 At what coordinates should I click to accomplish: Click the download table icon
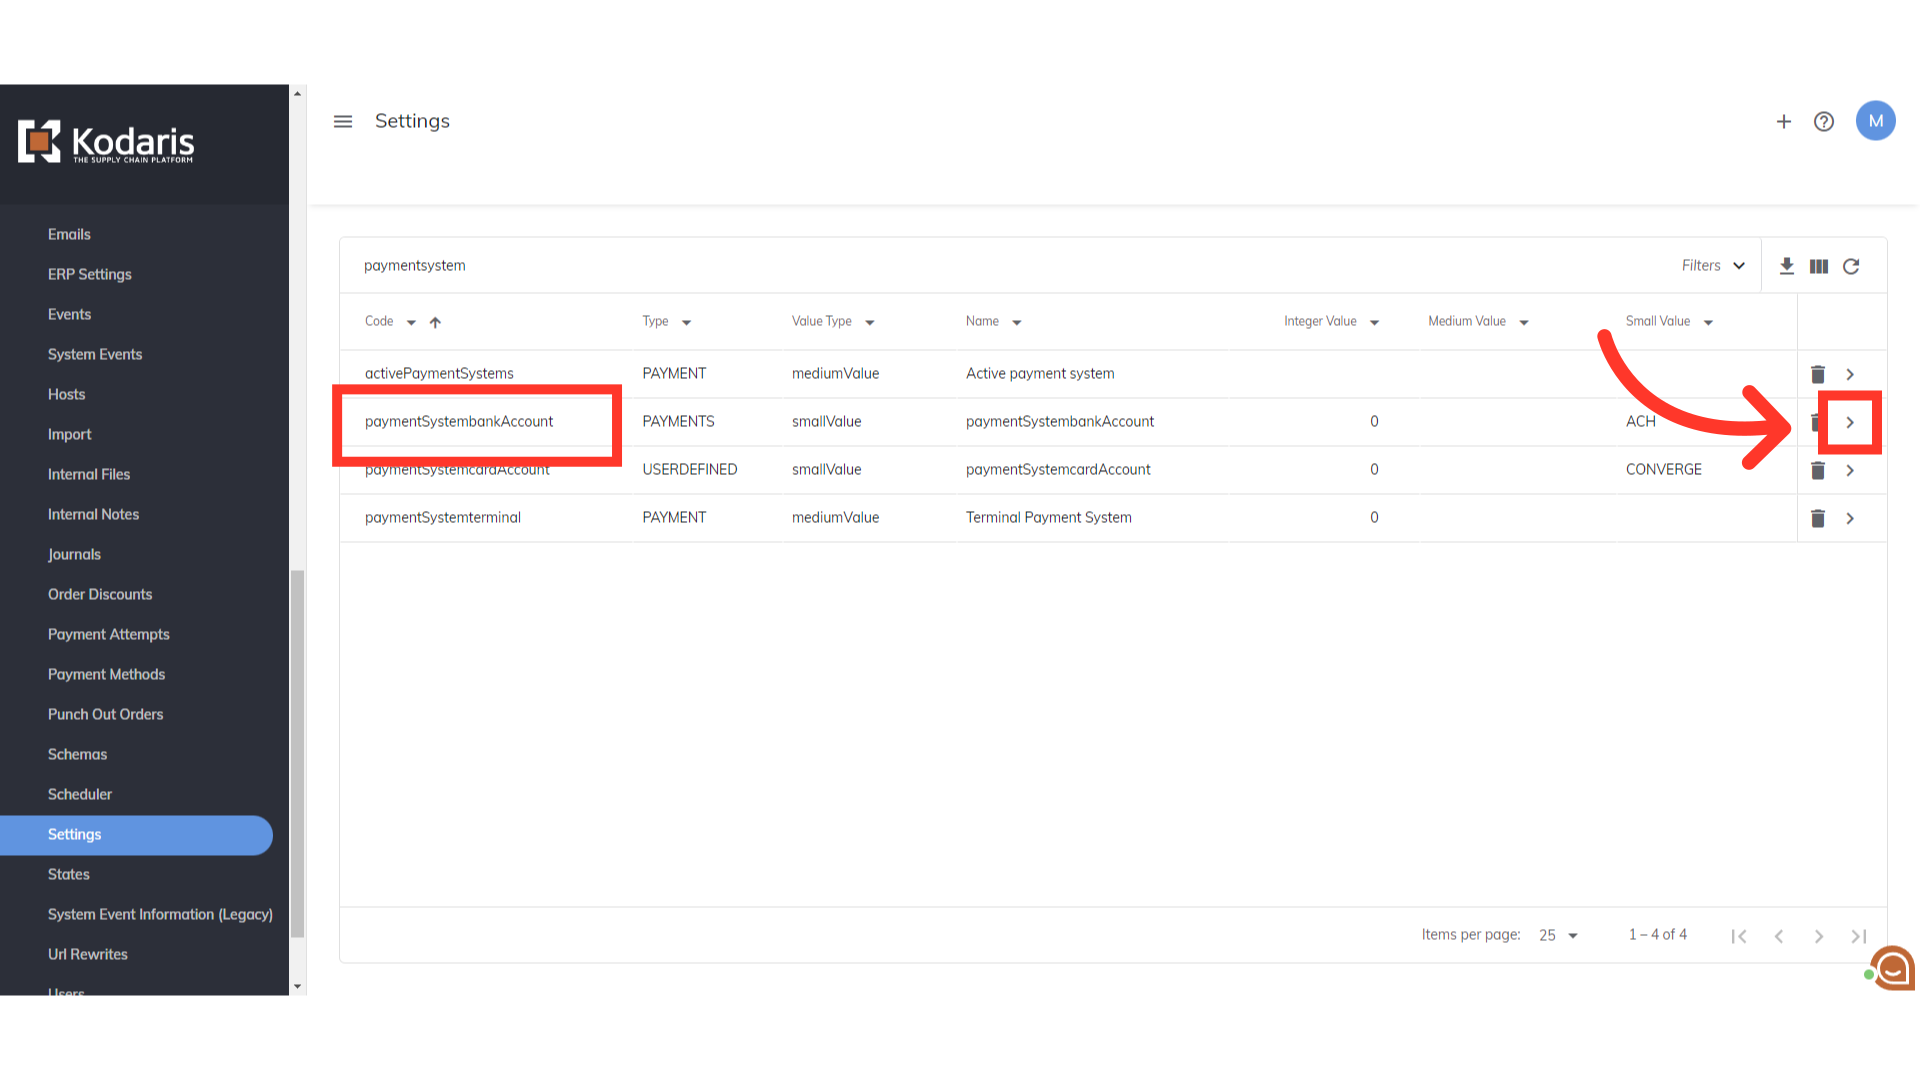pyautogui.click(x=1786, y=266)
